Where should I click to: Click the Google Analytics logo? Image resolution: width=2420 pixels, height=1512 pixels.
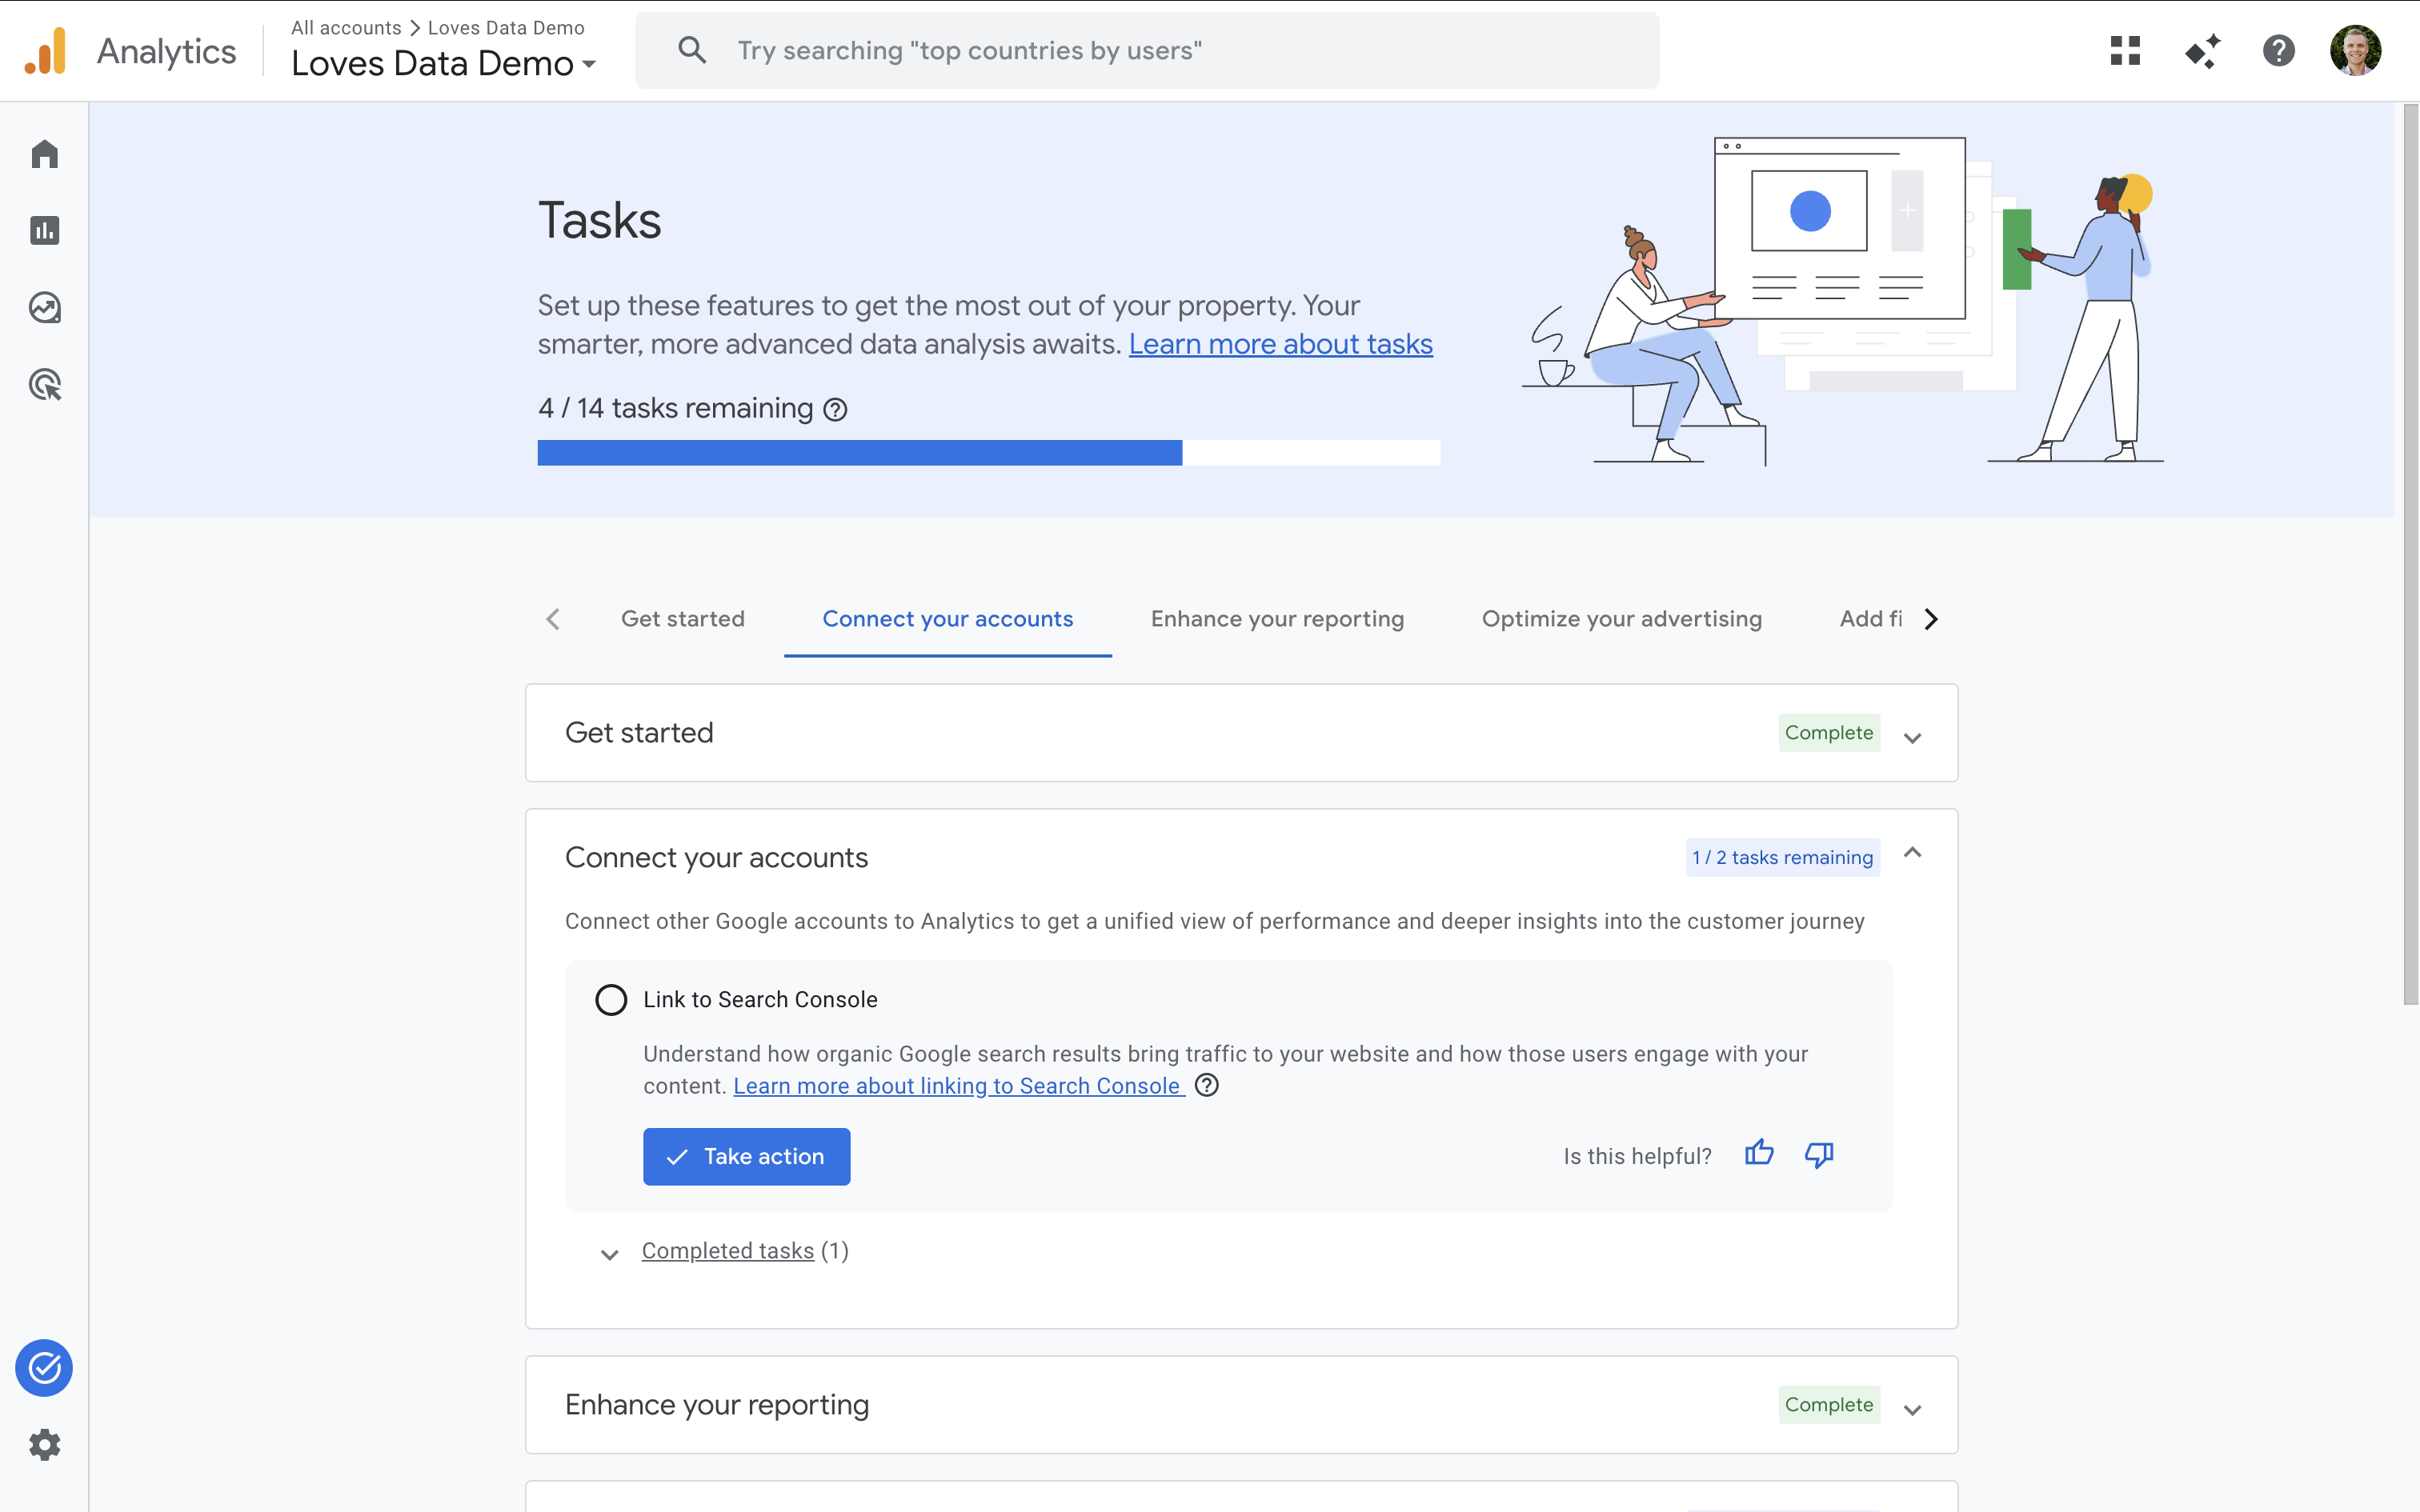(46, 50)
